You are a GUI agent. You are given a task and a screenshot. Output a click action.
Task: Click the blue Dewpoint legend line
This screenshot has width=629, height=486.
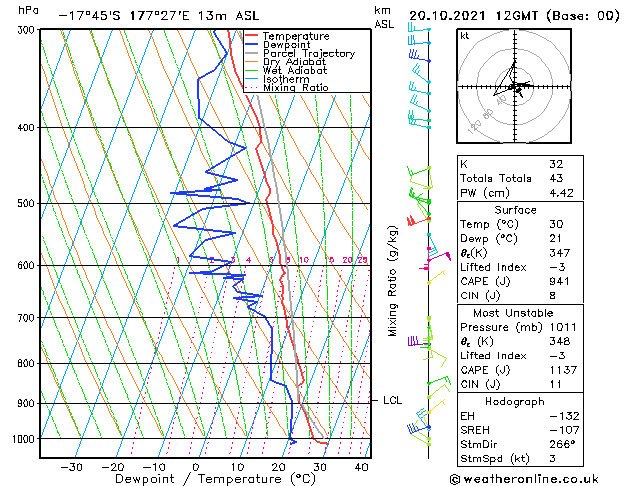tap(251, 45)
